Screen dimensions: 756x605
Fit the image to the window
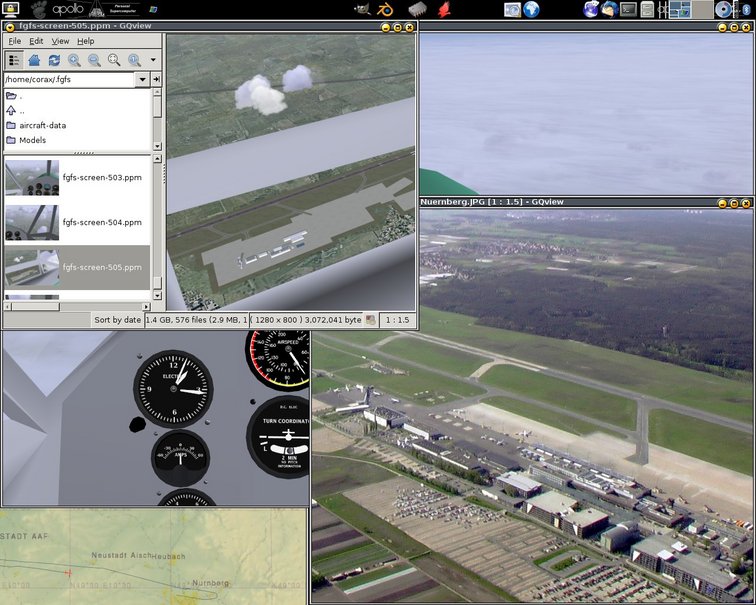(x=114, y=60)
